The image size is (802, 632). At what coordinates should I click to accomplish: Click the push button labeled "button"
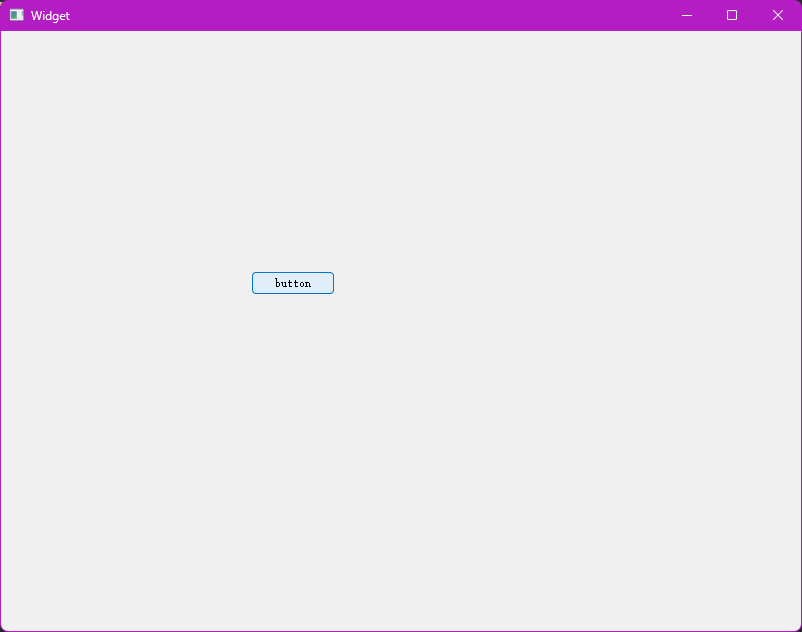pyautogui.click(x=292, y=283)
